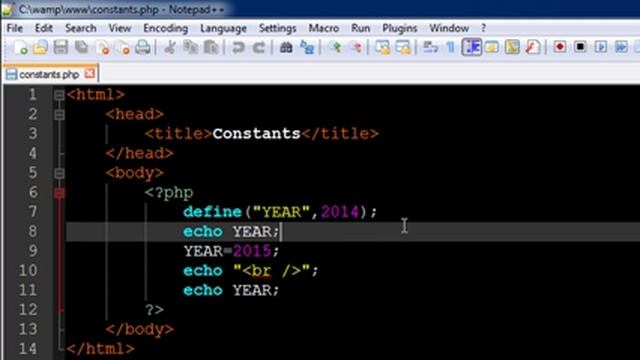Open Find with binoculars icon
Image resolution: width=640 pixels, height=360 pixels.
click(286, 47)
